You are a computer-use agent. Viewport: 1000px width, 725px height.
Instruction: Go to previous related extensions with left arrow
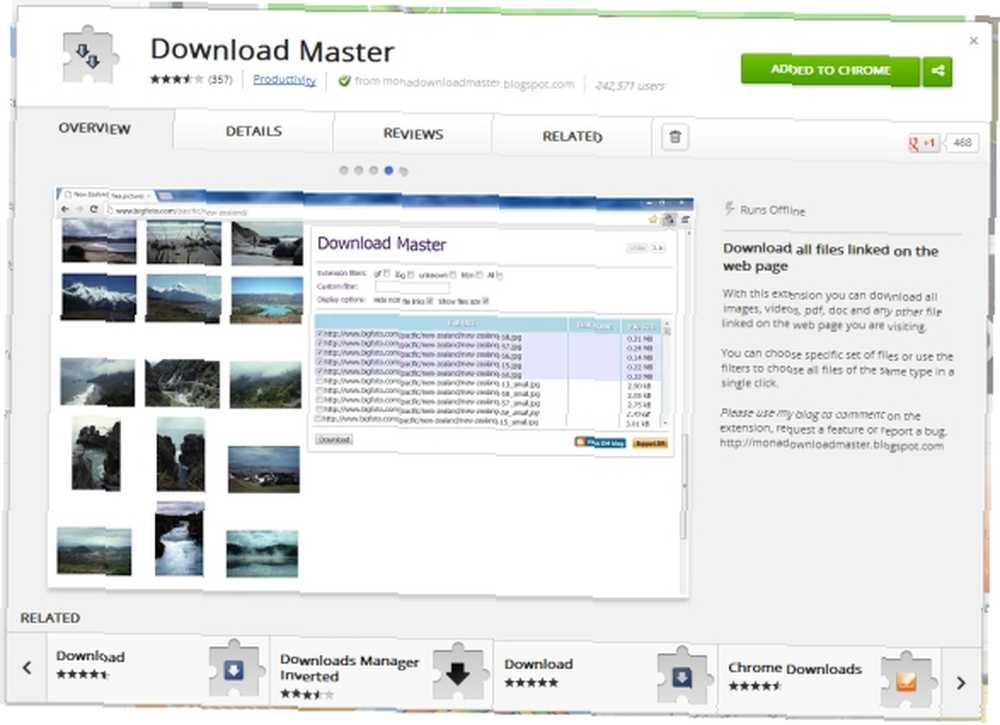[x=27, y=668]
